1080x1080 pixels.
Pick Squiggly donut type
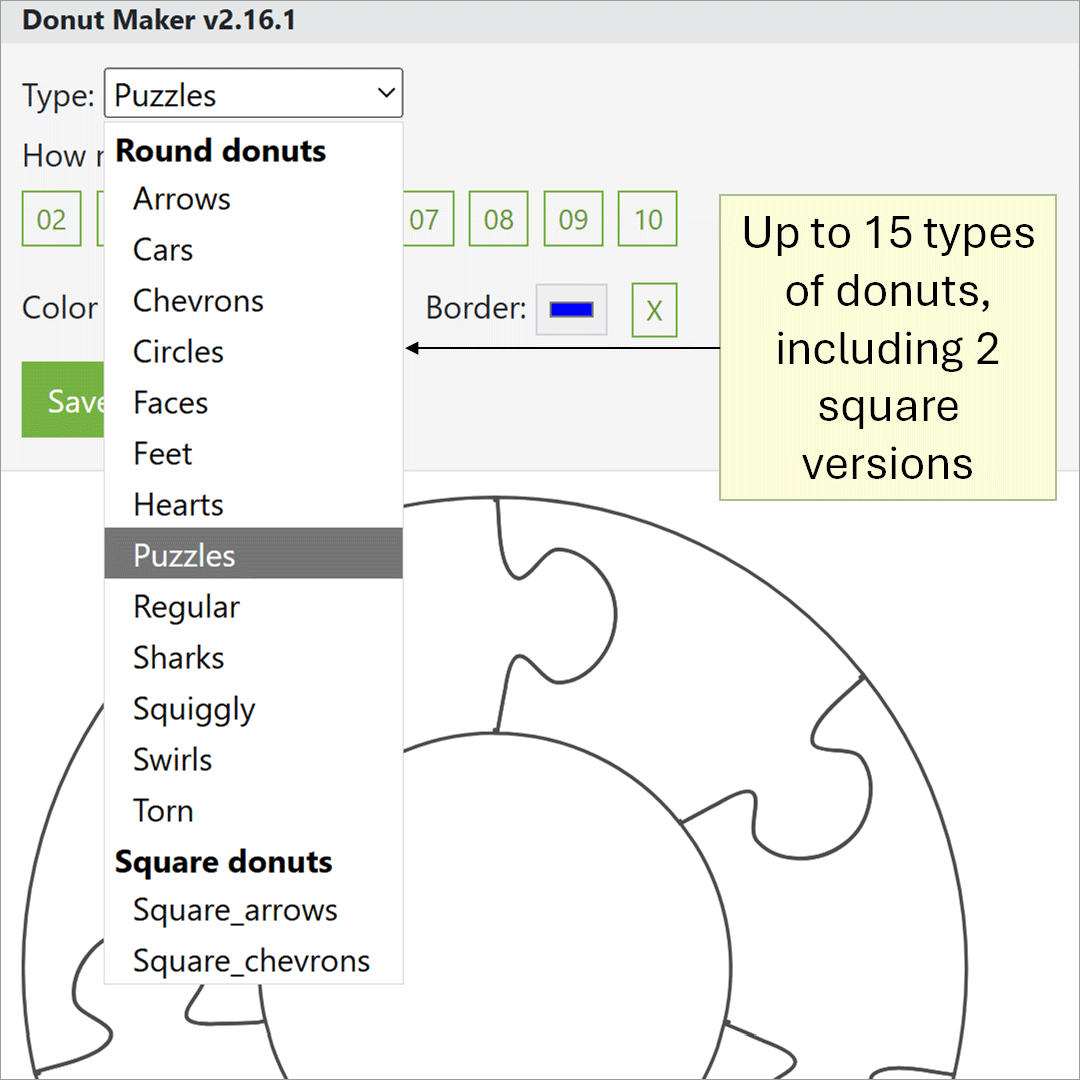pyautogui.click(x=194, y=709)
